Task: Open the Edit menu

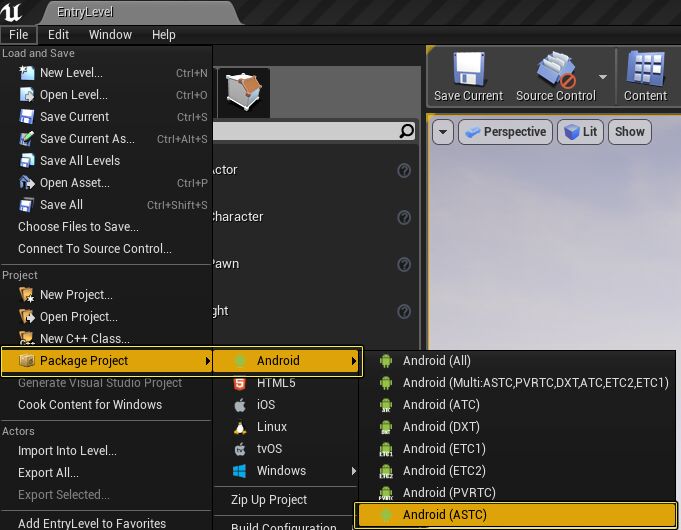Action: (58, 35)
